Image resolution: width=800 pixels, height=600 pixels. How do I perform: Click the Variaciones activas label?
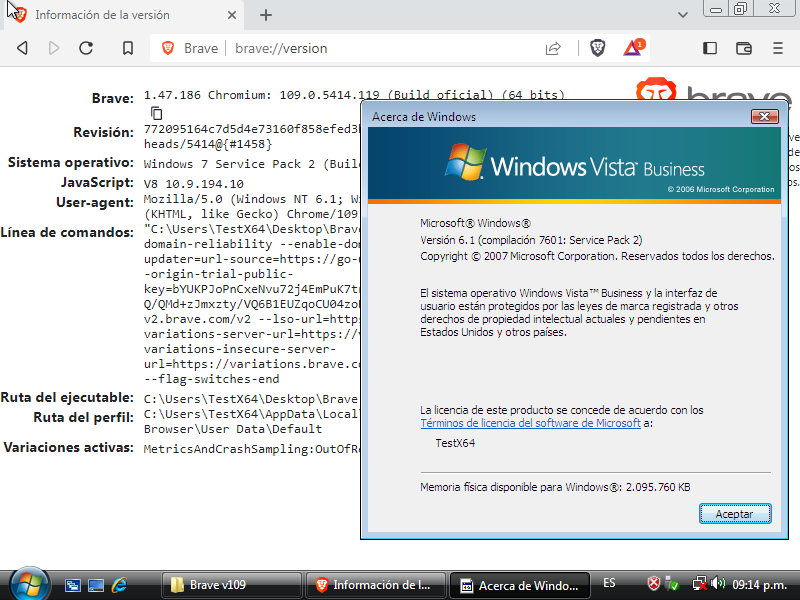[x=68, y=448]
